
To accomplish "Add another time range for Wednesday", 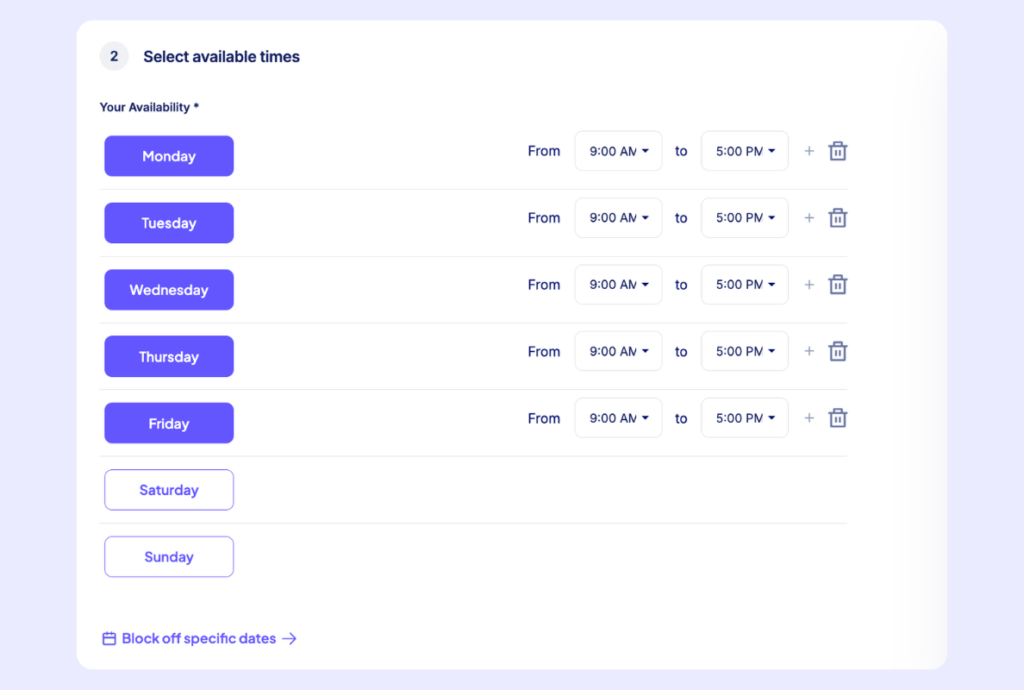I will (x=809, y=285).
